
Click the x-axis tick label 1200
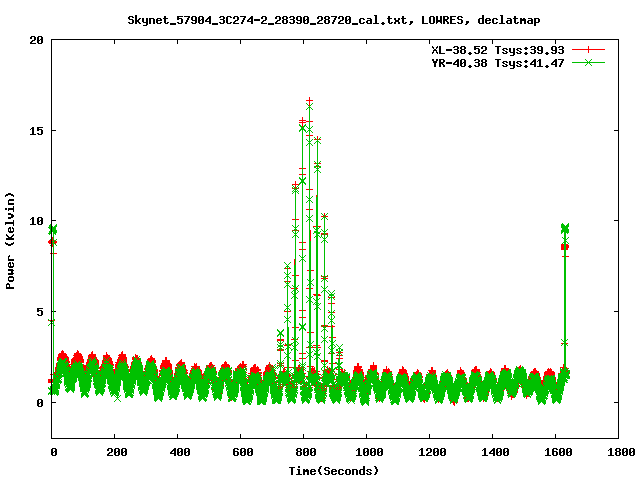point(432,452)
